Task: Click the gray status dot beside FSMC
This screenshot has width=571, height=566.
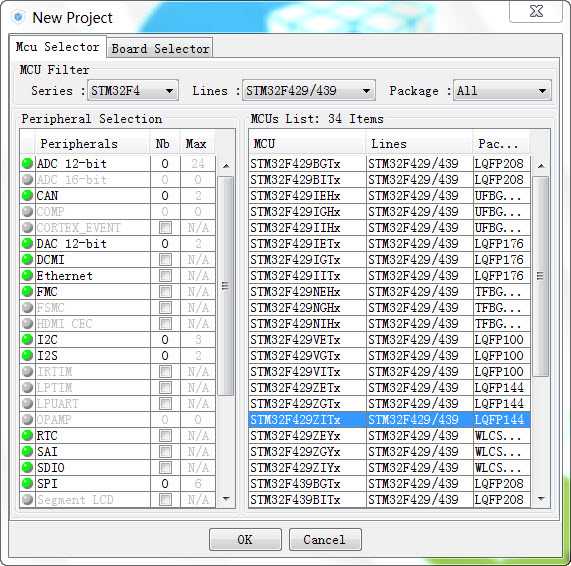Action: pos(27,308)
